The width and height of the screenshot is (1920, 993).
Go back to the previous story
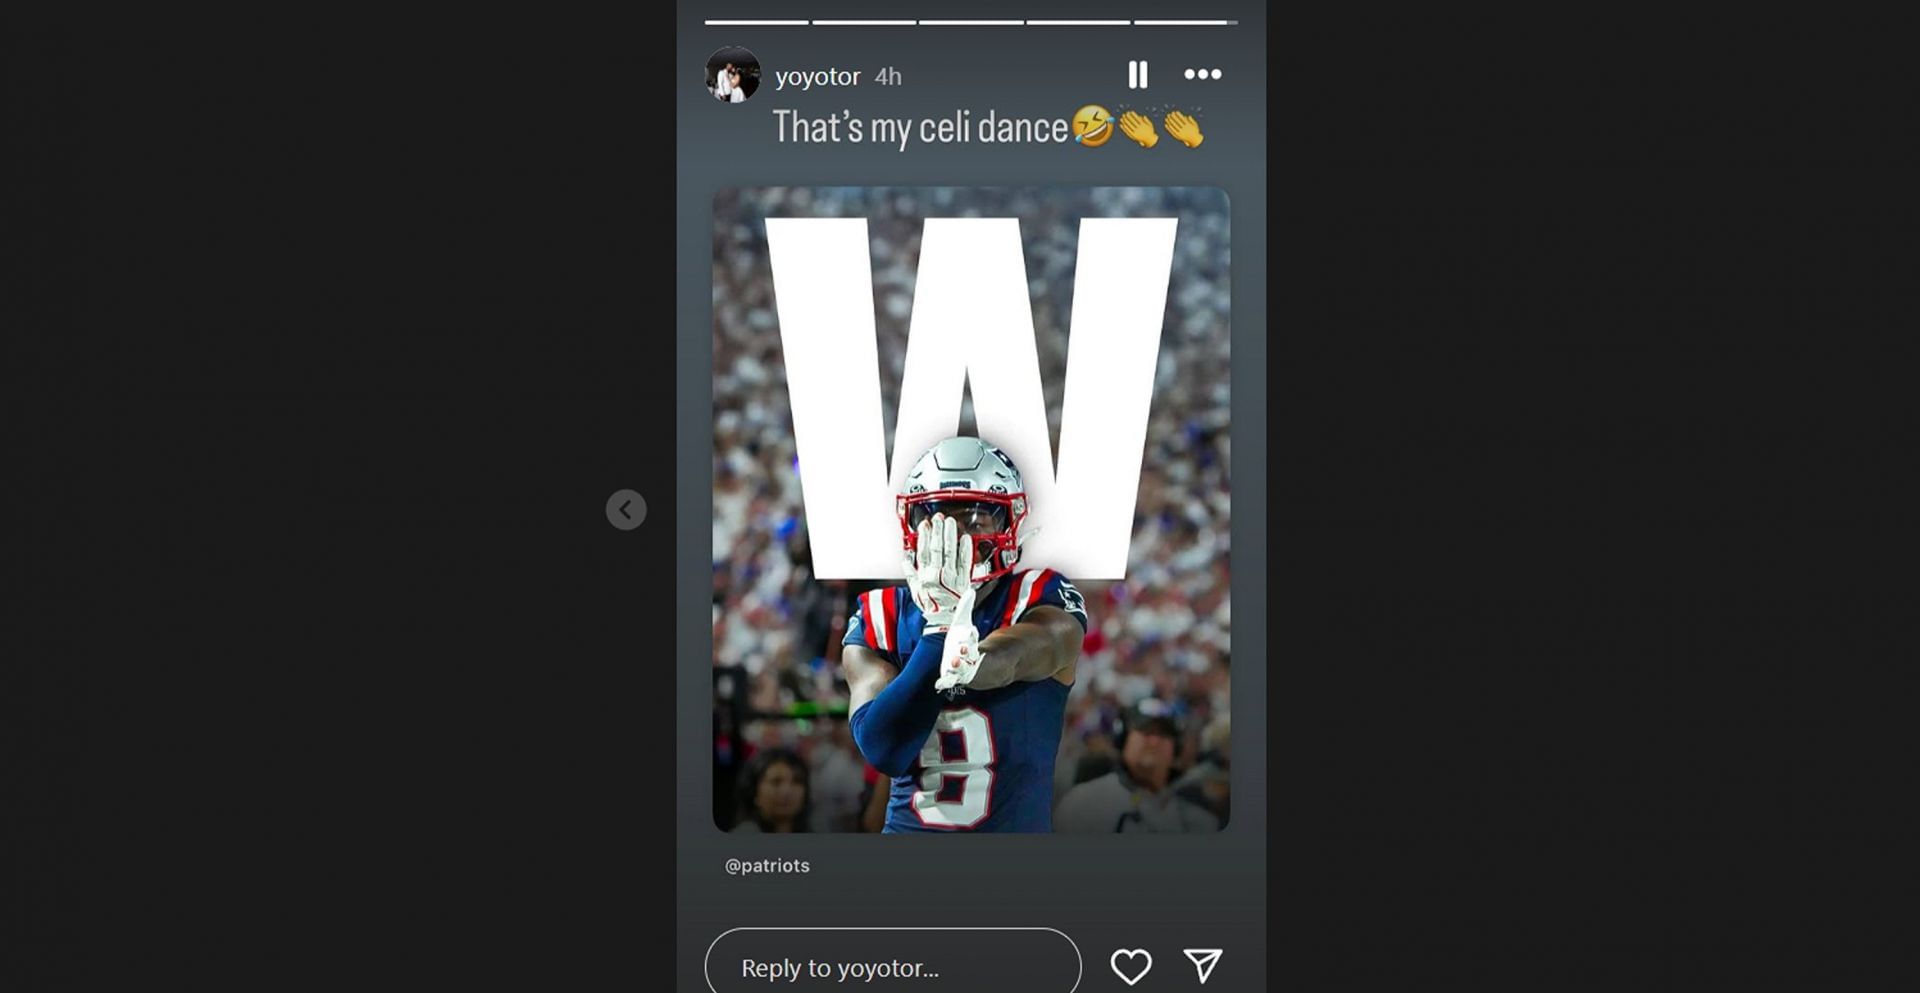[626, 510]
